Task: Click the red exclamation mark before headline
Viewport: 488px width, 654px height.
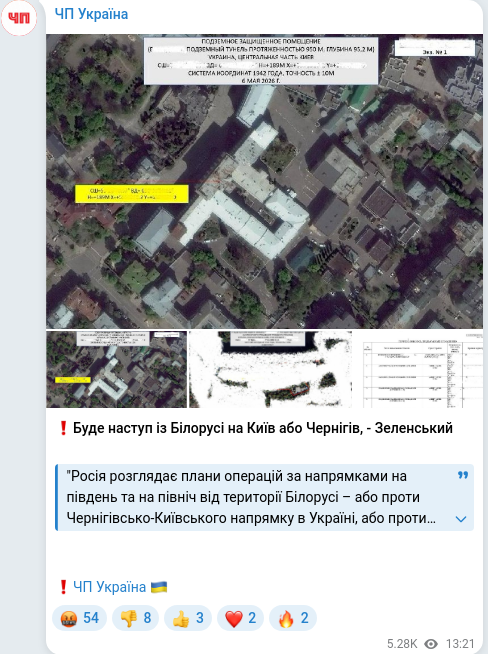Action: click(x=63, y=428)
